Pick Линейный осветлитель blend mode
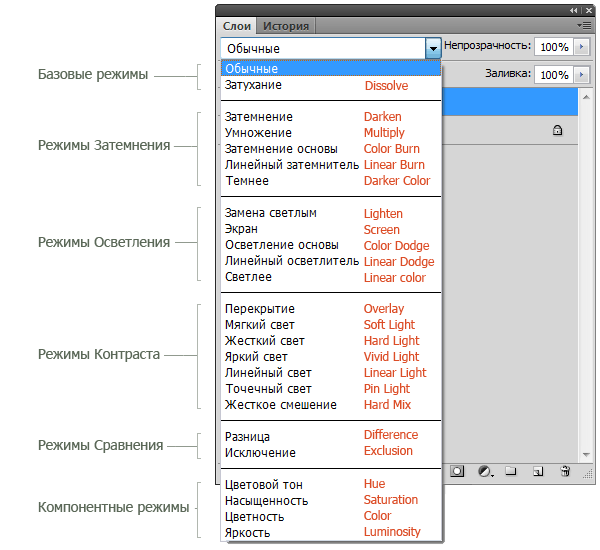This screenshot has width=600, height=550. tap(331, 261)
